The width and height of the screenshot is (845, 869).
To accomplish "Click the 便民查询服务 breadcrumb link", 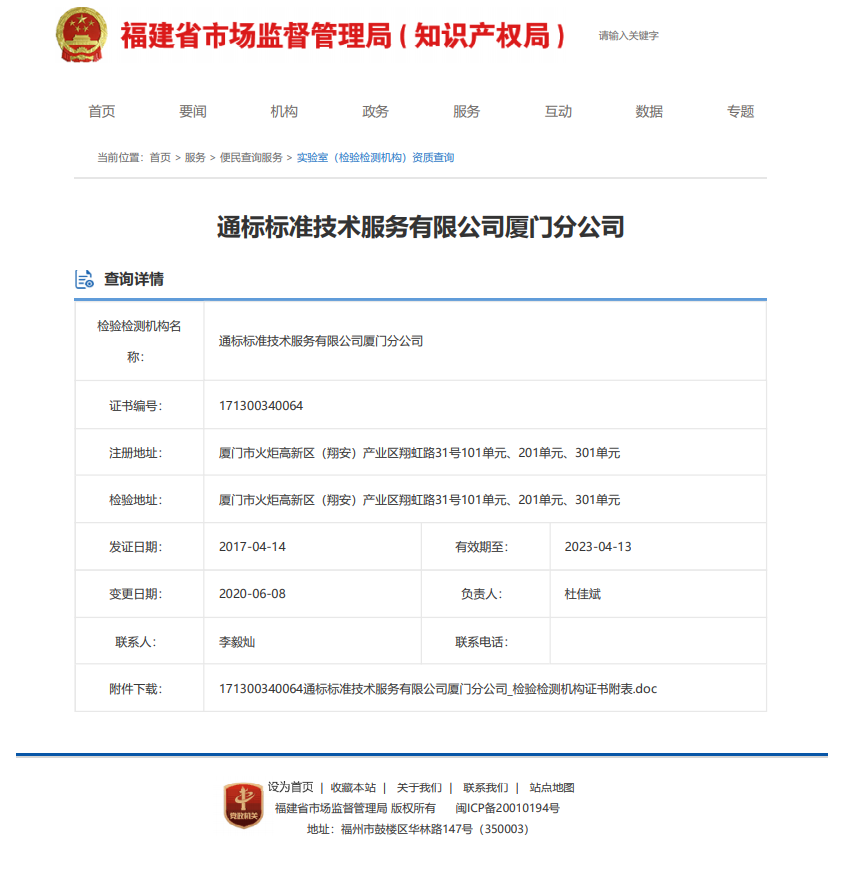I will click(x=251, y=157).
